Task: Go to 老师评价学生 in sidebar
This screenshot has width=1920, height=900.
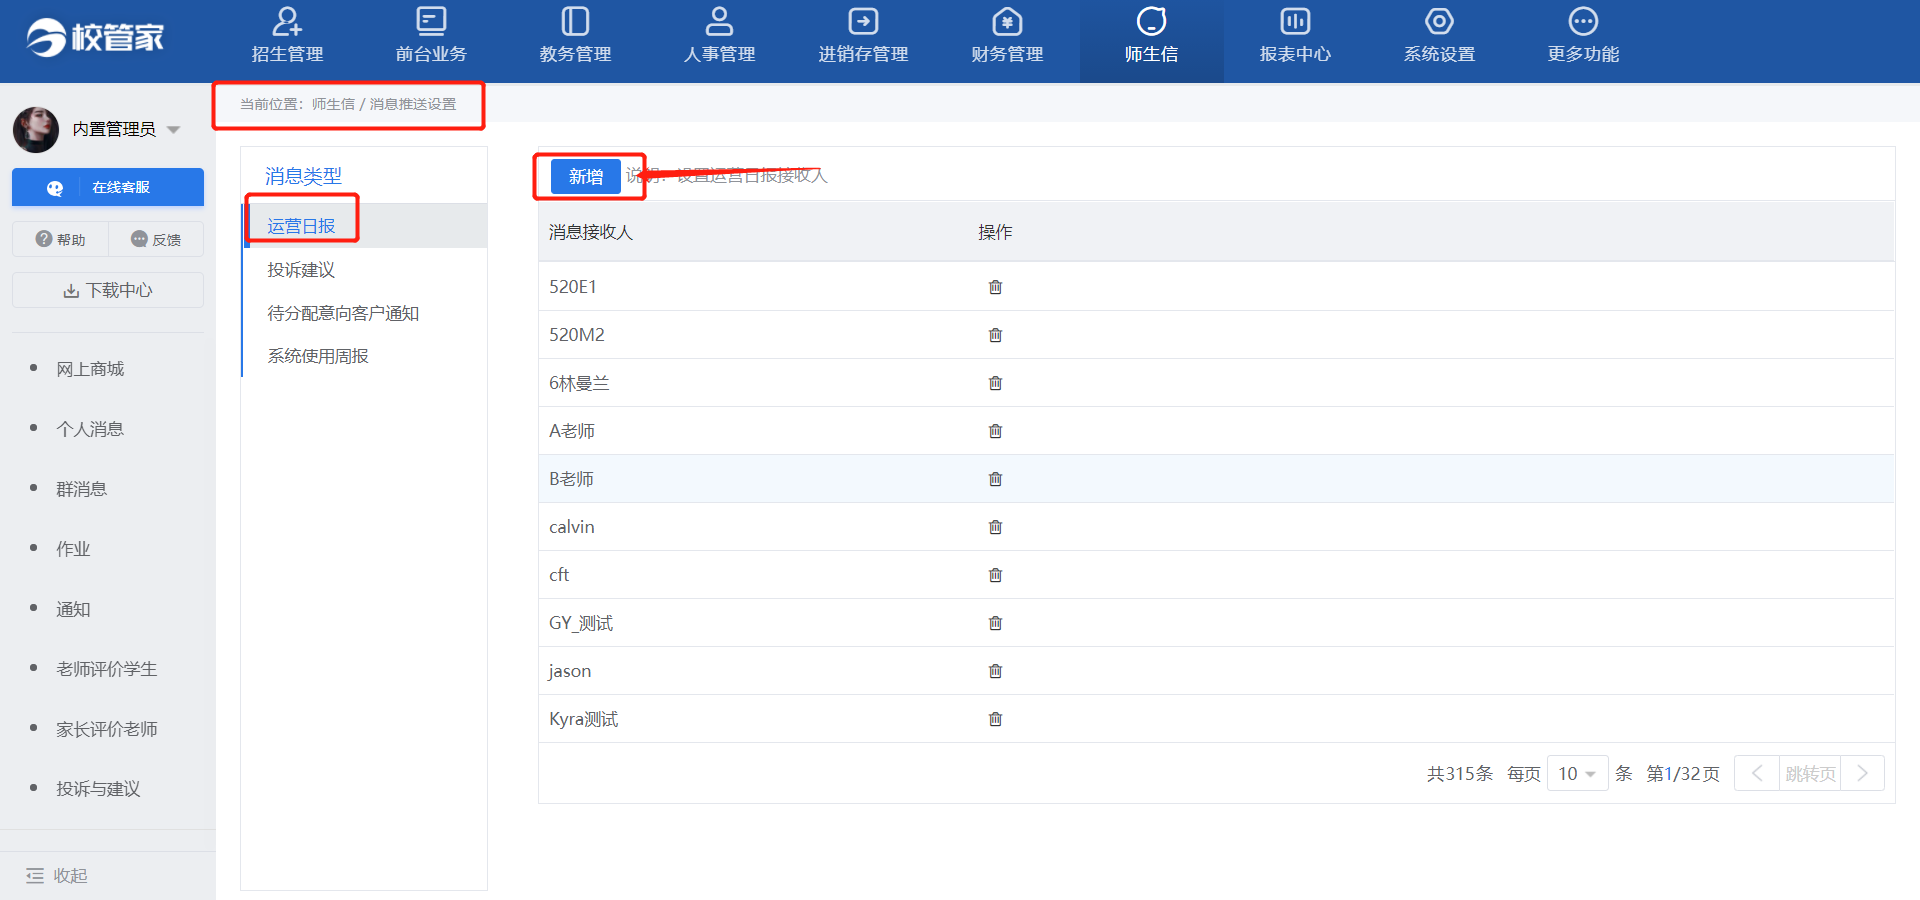Action: point(107,669)
